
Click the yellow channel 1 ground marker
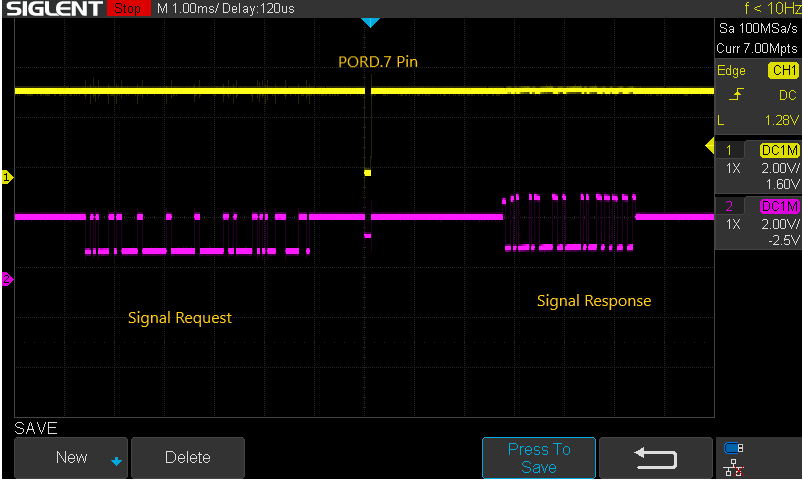pyautogui.click(x=7, y=177)
